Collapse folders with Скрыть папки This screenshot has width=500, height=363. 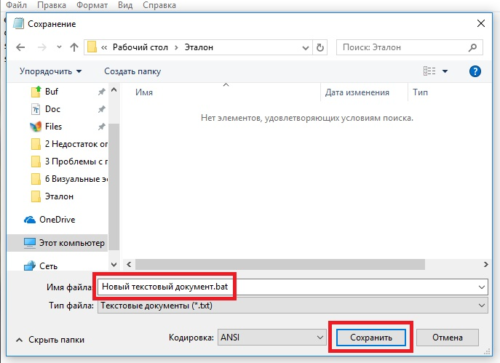pos(50,340)
